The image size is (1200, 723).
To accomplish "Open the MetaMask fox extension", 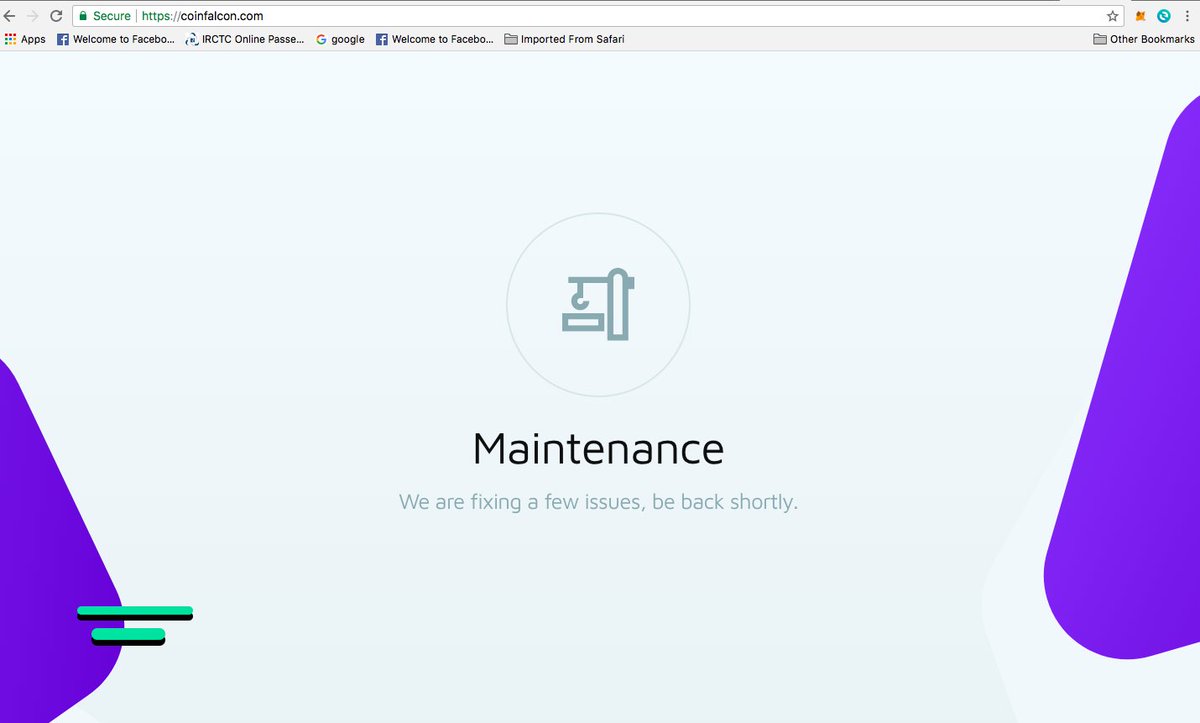I will 1141,16.
